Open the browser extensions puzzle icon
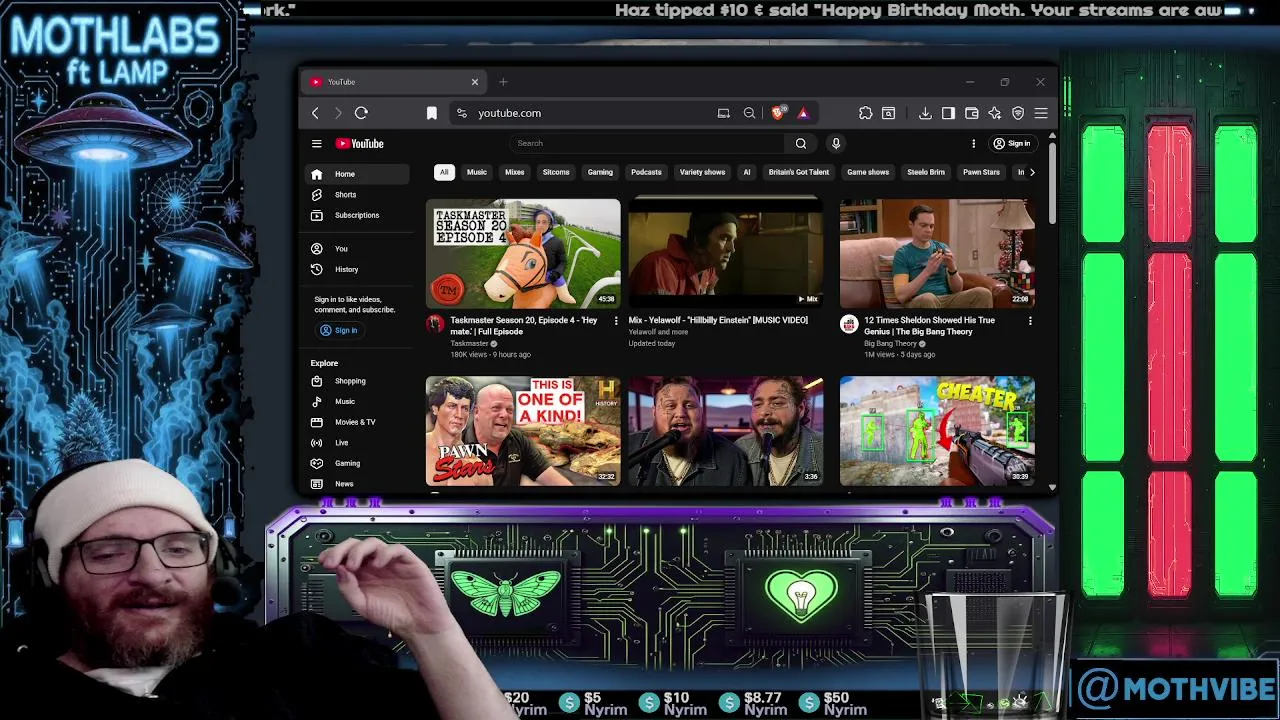The width and height of the screenshot is (1280, 720). (x=865, y=113)
